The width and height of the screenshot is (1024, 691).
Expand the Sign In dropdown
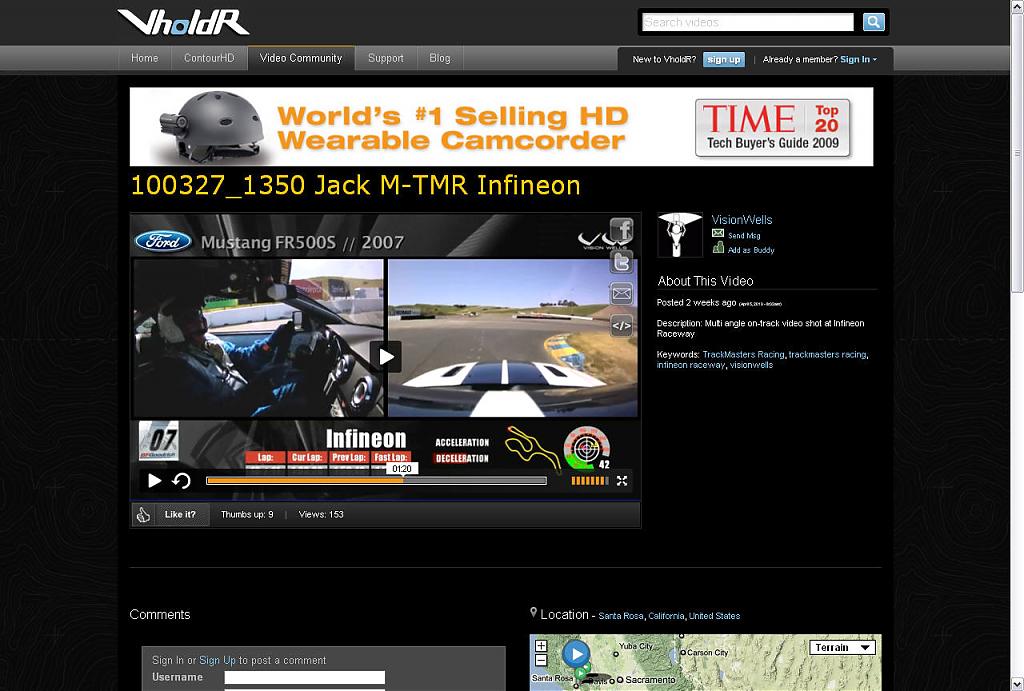(858, 59)
